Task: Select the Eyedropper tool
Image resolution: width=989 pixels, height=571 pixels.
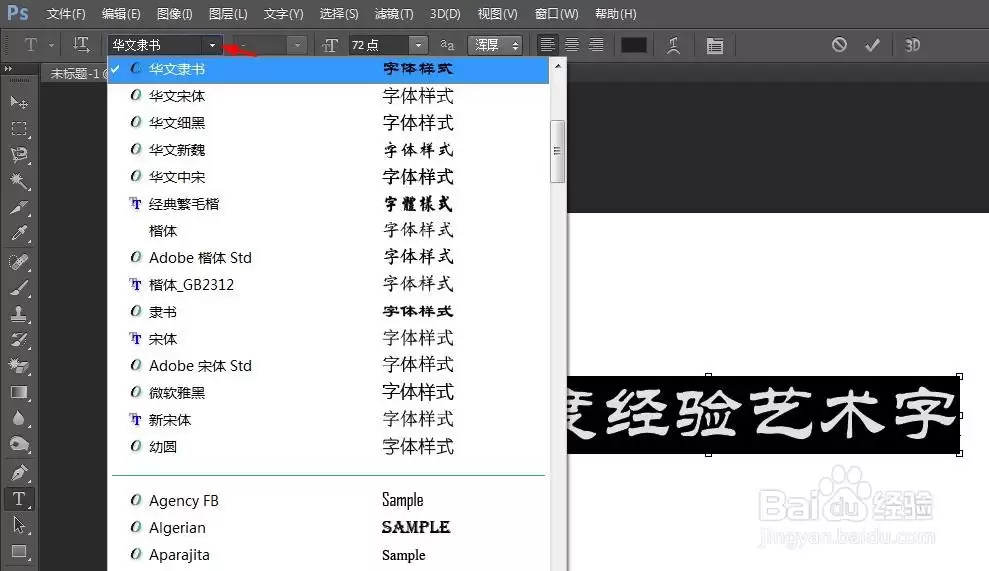Action: [x=19, y=234]
